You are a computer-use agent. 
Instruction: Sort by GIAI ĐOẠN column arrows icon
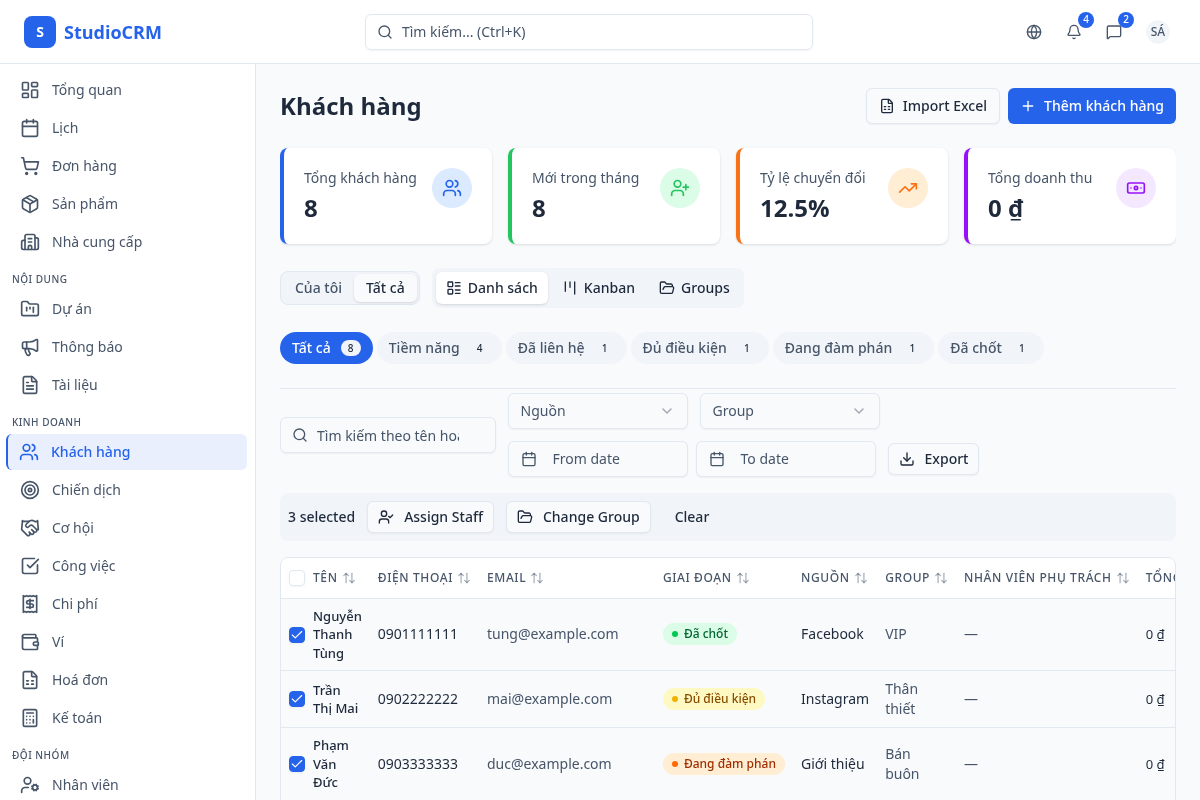742,578
